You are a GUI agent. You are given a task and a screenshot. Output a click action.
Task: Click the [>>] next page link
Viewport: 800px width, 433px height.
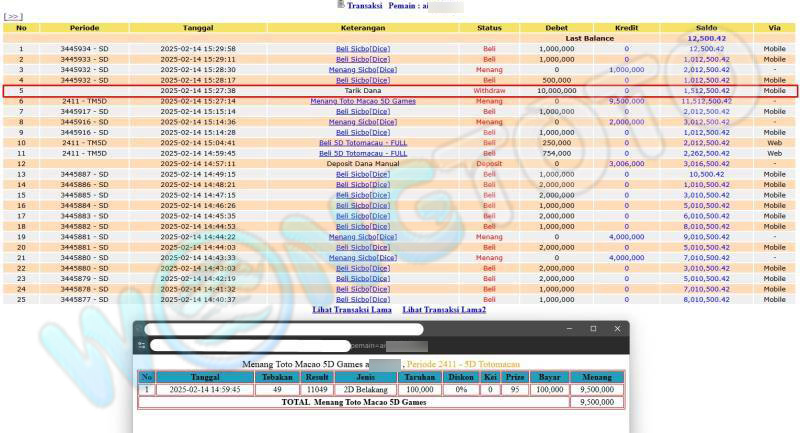[13, 17]
